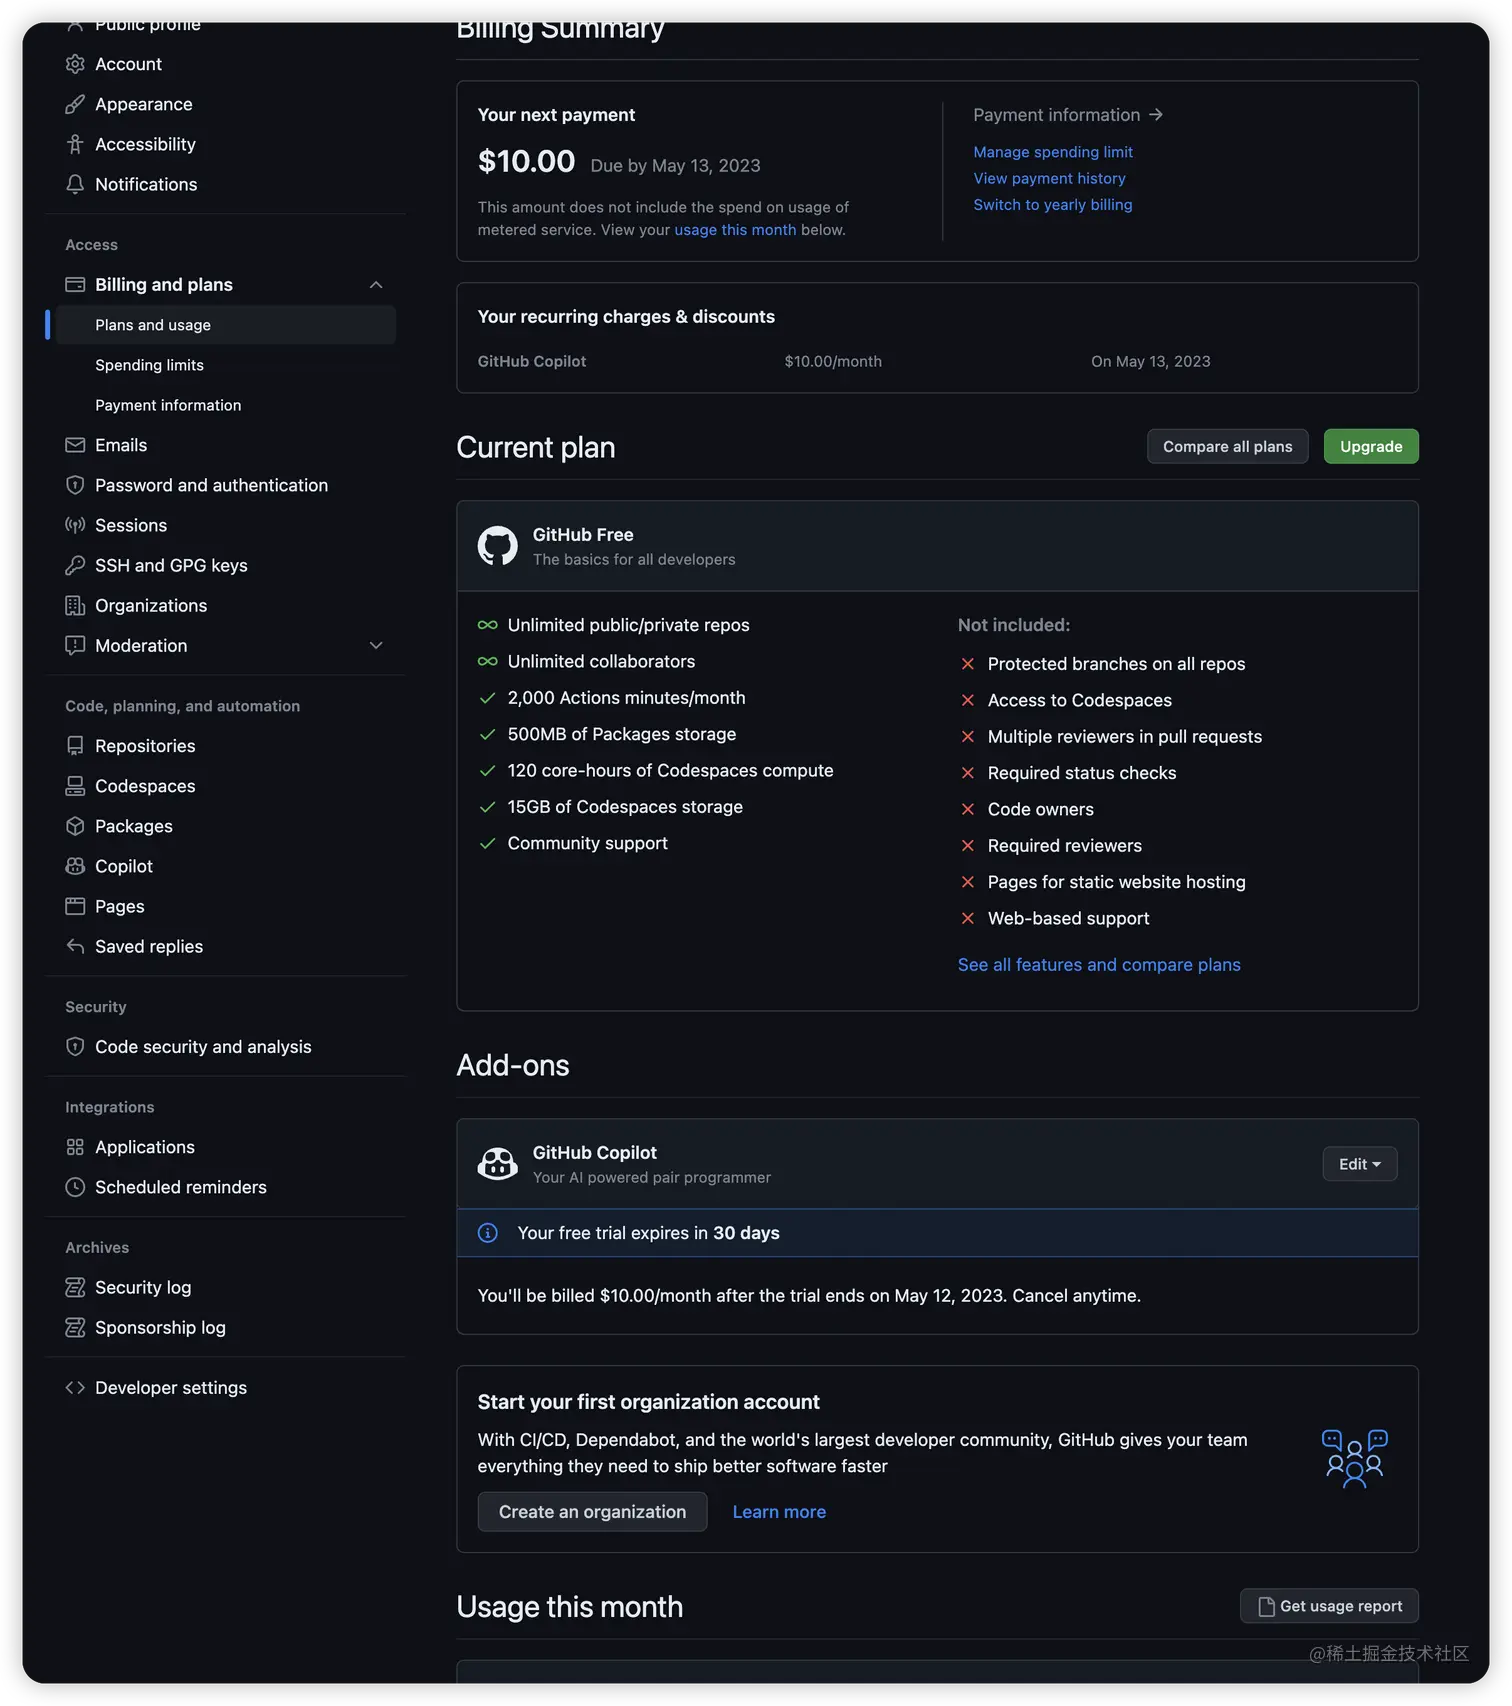The width and height of the screenshot is (1512, 1706).
Task: Click the Organizations building icon
Action: tap(75, 605)
